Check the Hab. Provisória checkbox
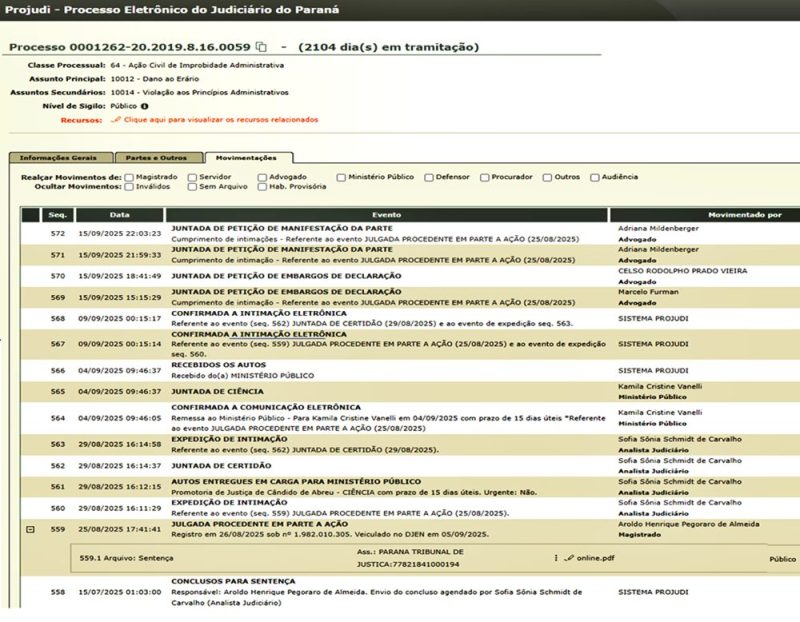 [262, 186]
